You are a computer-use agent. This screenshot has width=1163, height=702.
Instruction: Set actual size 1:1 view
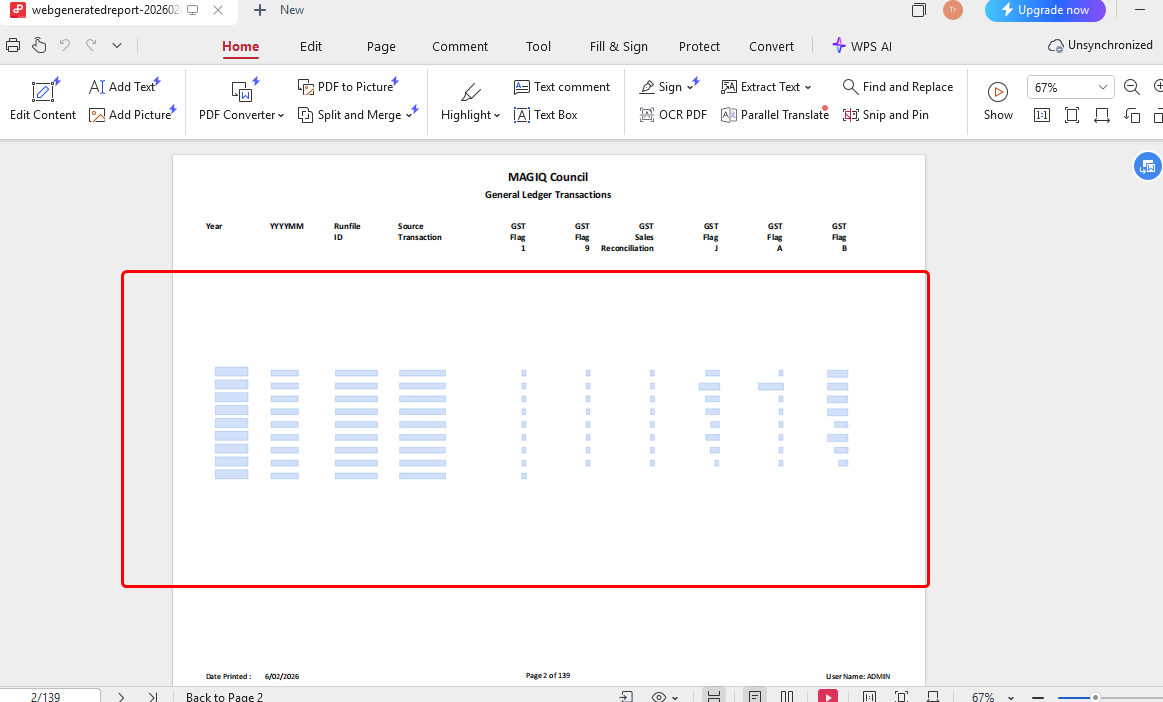tap(1041, 115)
